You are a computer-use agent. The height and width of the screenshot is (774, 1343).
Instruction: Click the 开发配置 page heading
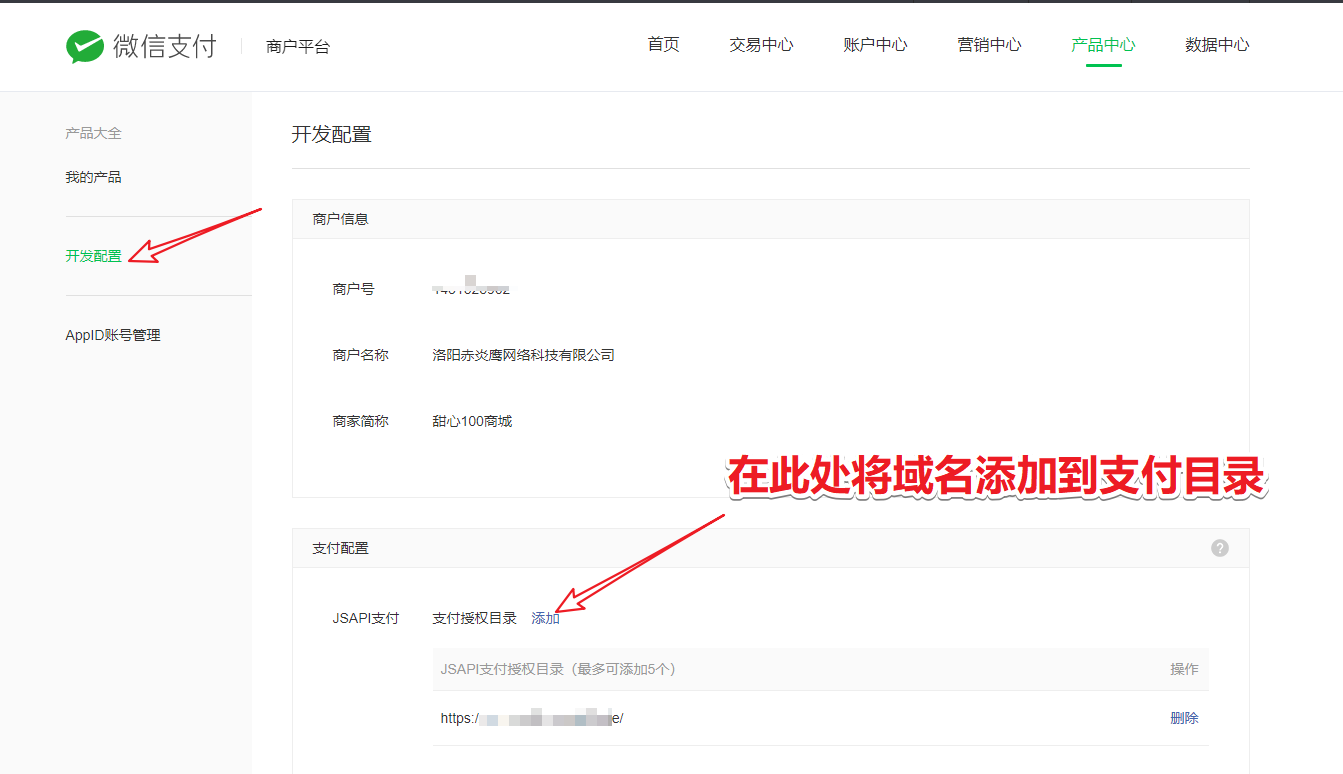click(x=332, y=134)
